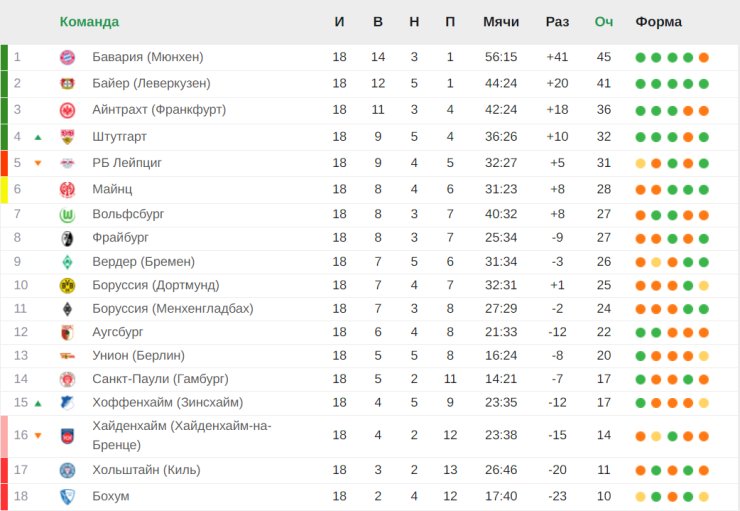The image size is (740, 511).
Task: Sort table by Оч points column header
Action: [604, 22]
